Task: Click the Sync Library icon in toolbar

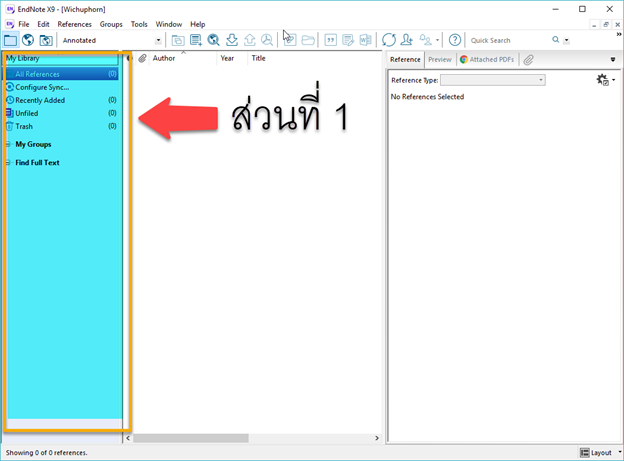Action: [x=389, y=40]
